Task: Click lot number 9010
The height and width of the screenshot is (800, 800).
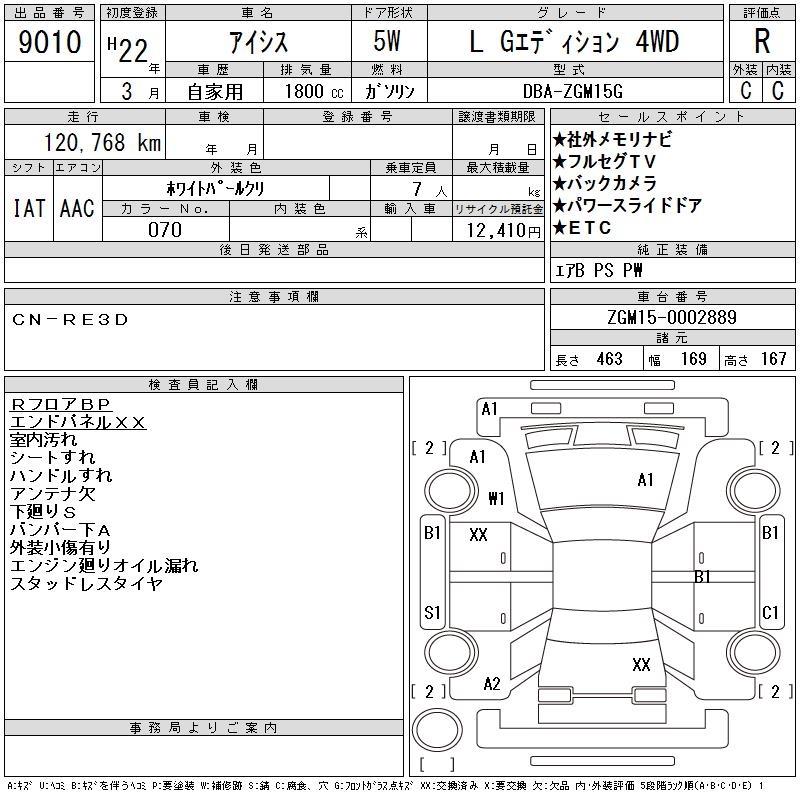Action: click(x=49, y=41)
